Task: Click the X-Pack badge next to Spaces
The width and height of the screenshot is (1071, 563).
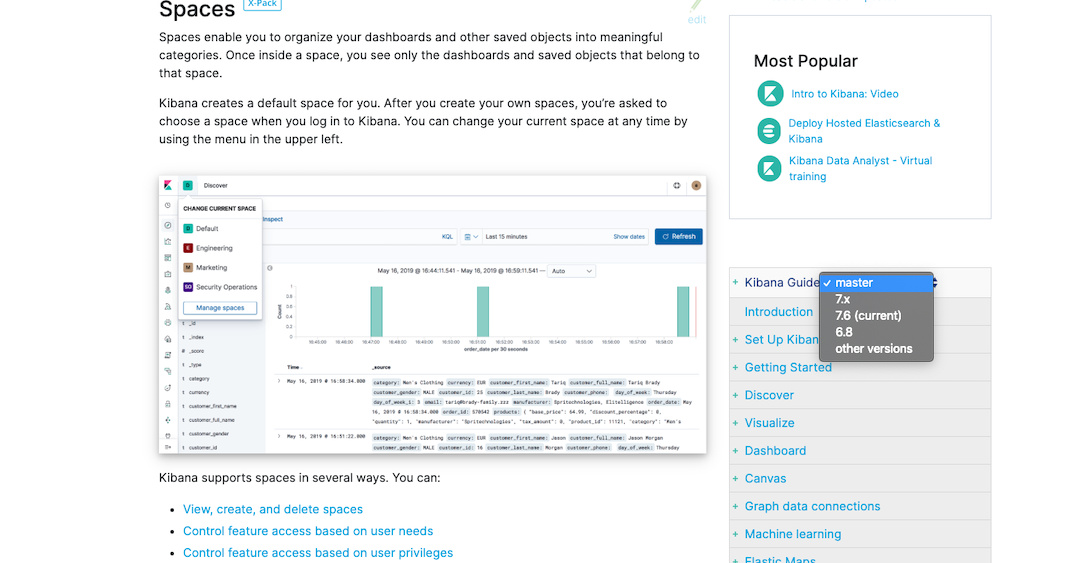Action: [x=262, y=4]
